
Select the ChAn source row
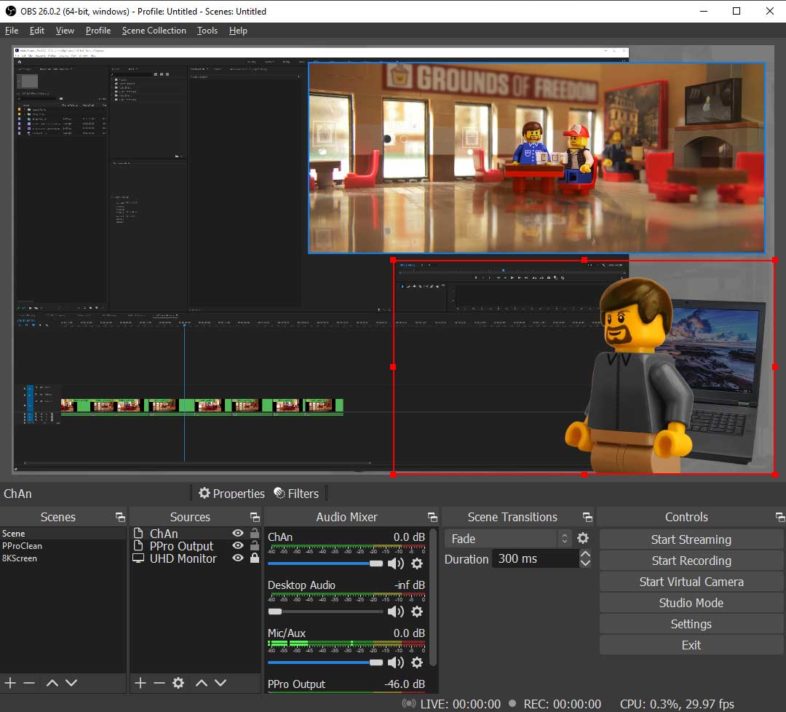(195, 533)
